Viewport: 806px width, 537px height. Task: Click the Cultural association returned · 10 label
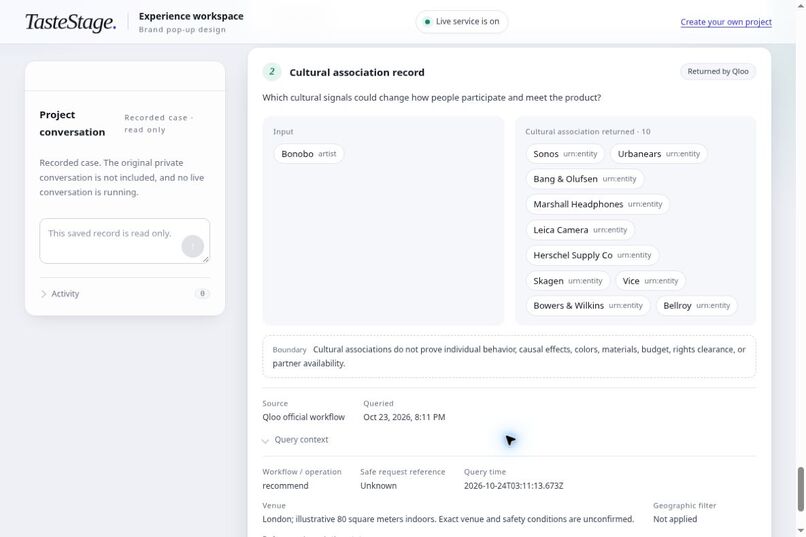pos(588,132)
